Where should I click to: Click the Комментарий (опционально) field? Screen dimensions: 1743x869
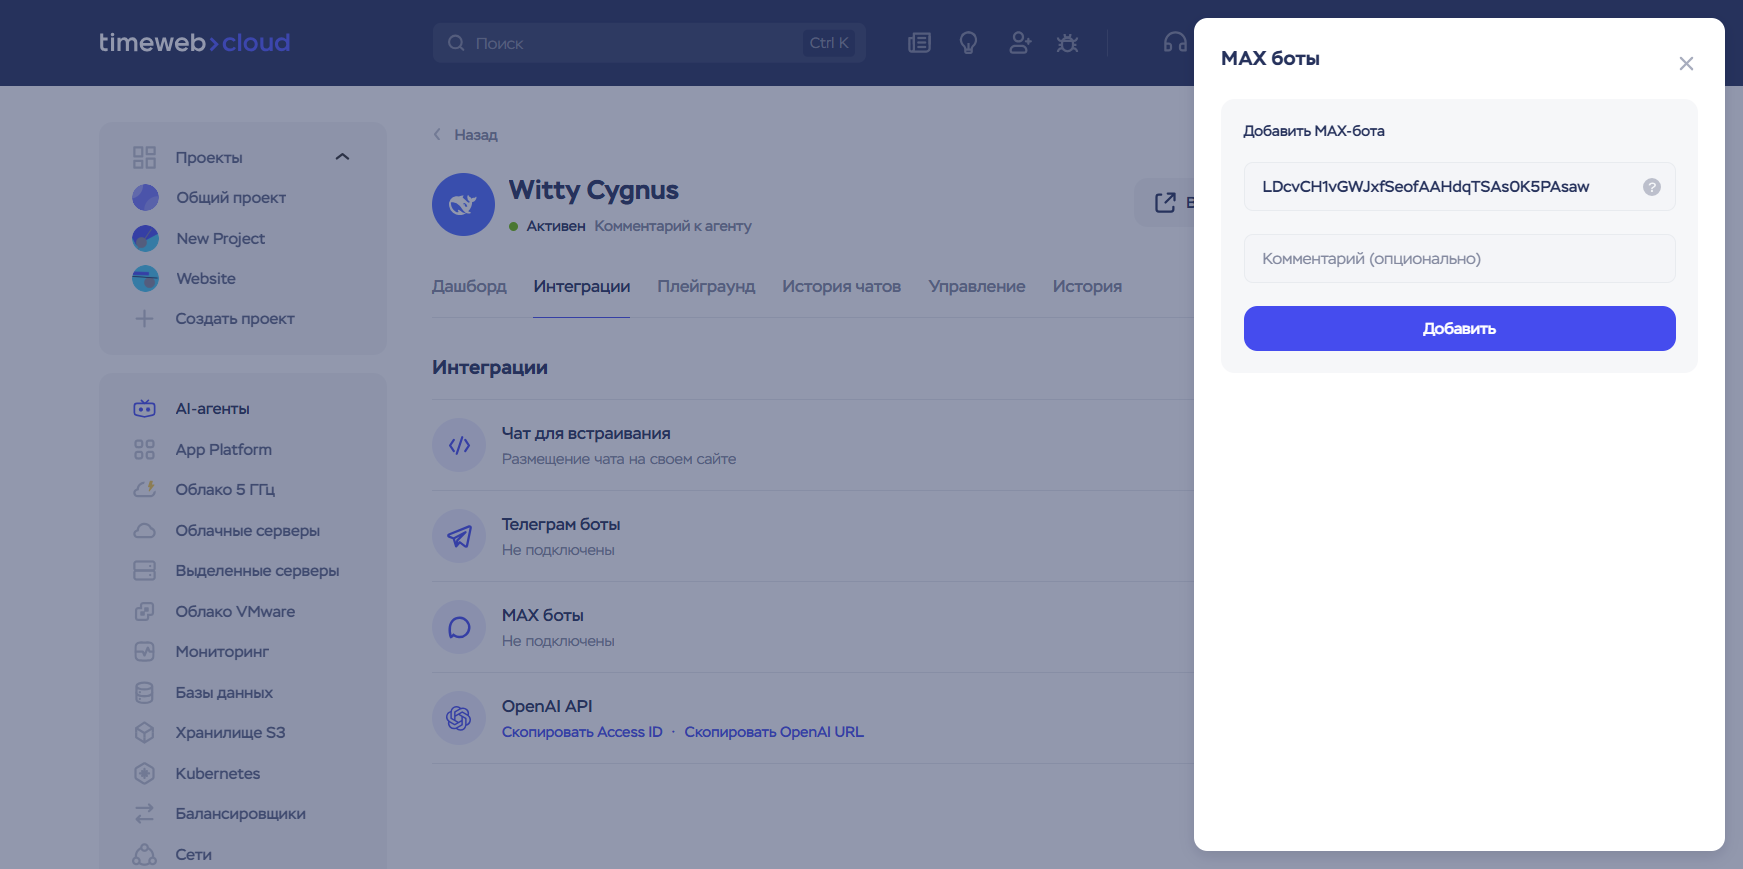tap(1460, 259)
